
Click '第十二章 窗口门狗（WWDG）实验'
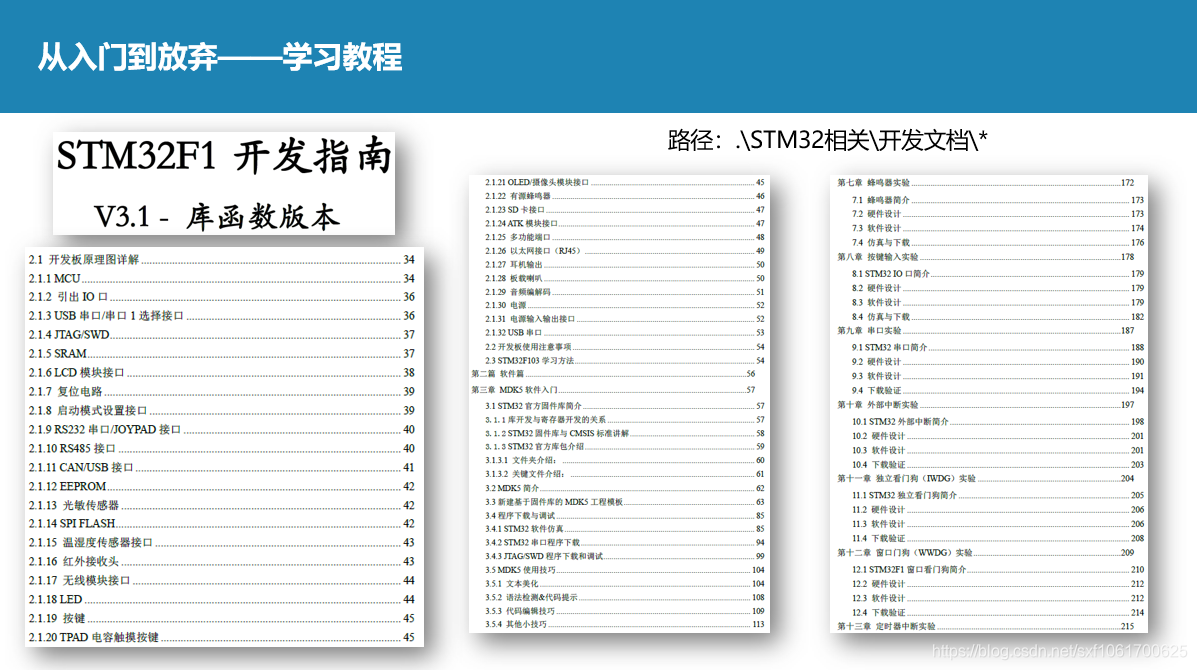click(986, 553)
